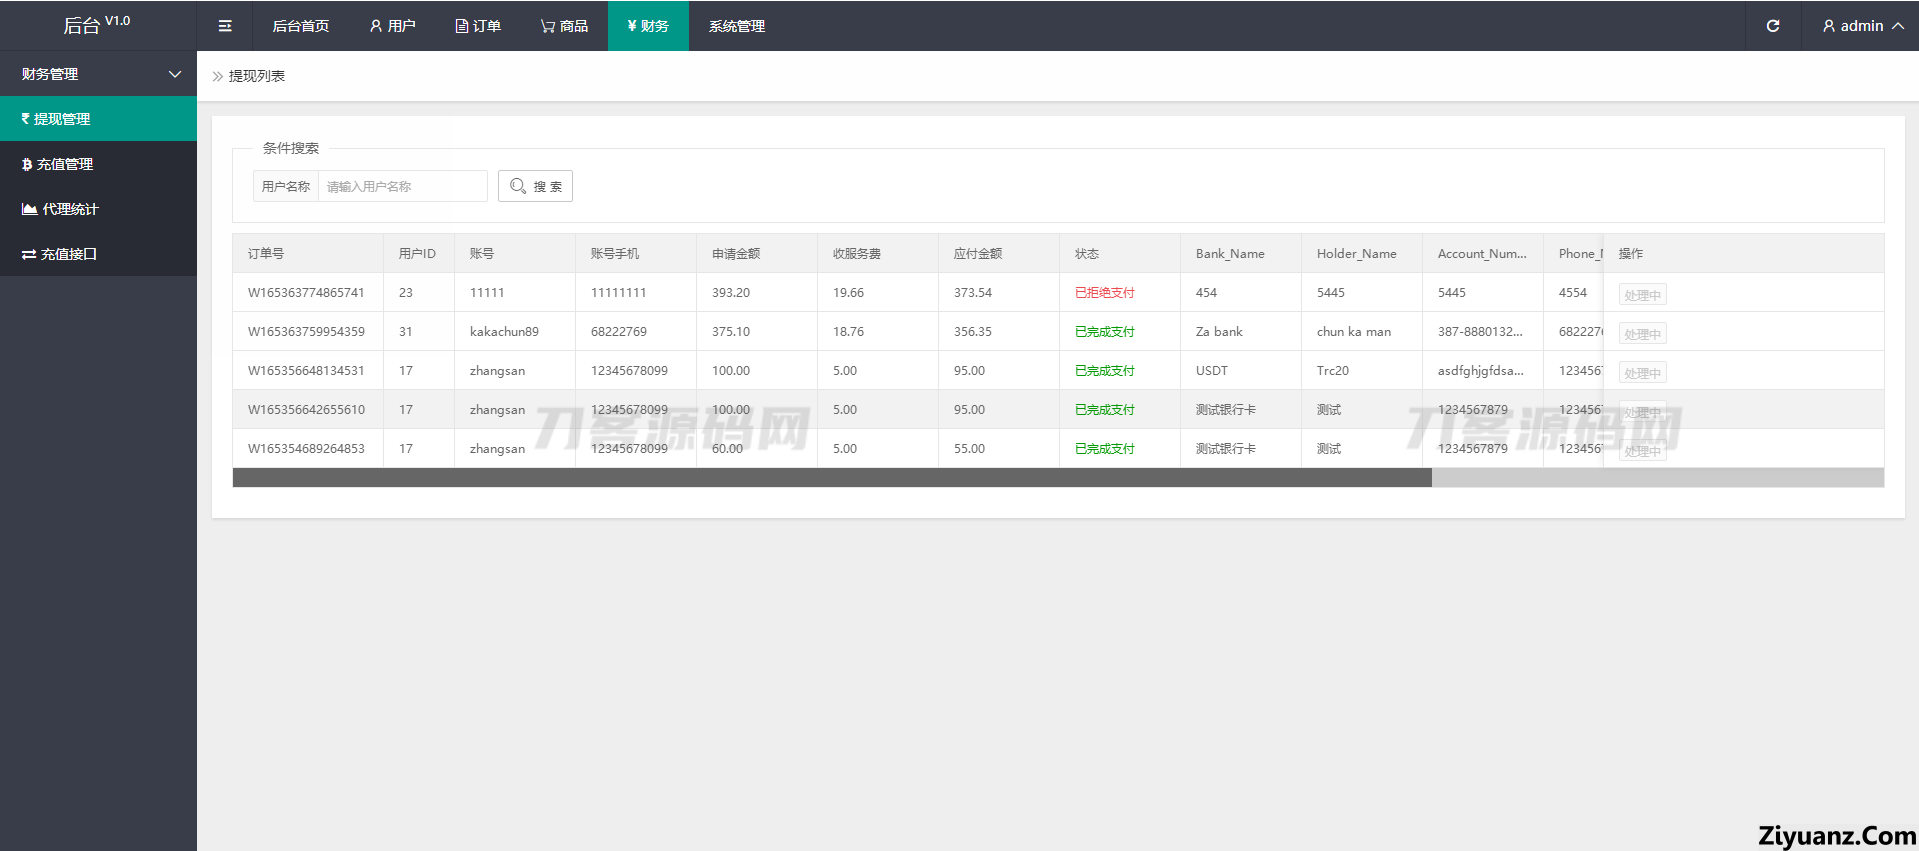Open the 订单 top navigation menu
The image size is (1919, 851).
[x=478, y=26]
